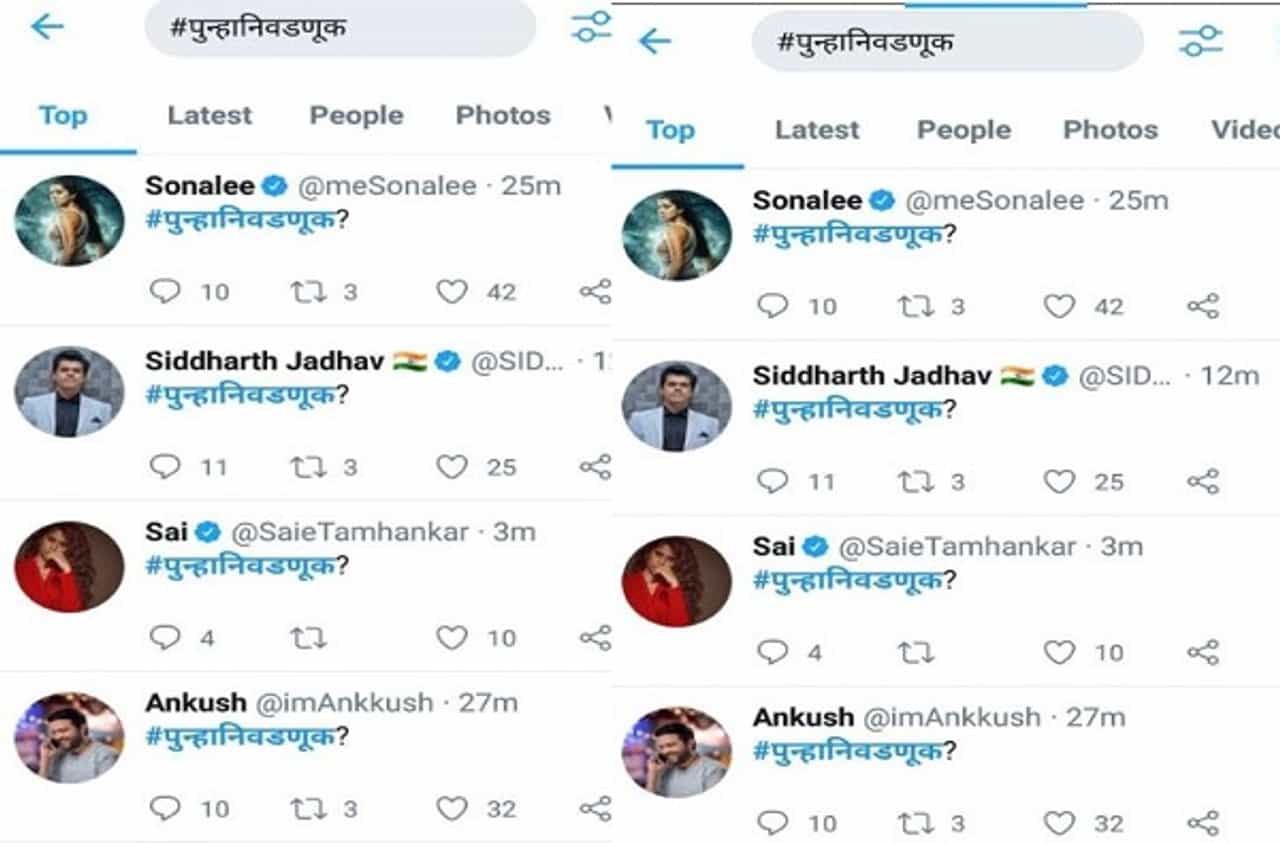Reply to Sai's tweet in the left screenshot
This screenshot has height=843, width=1280.
pos(165,637)
